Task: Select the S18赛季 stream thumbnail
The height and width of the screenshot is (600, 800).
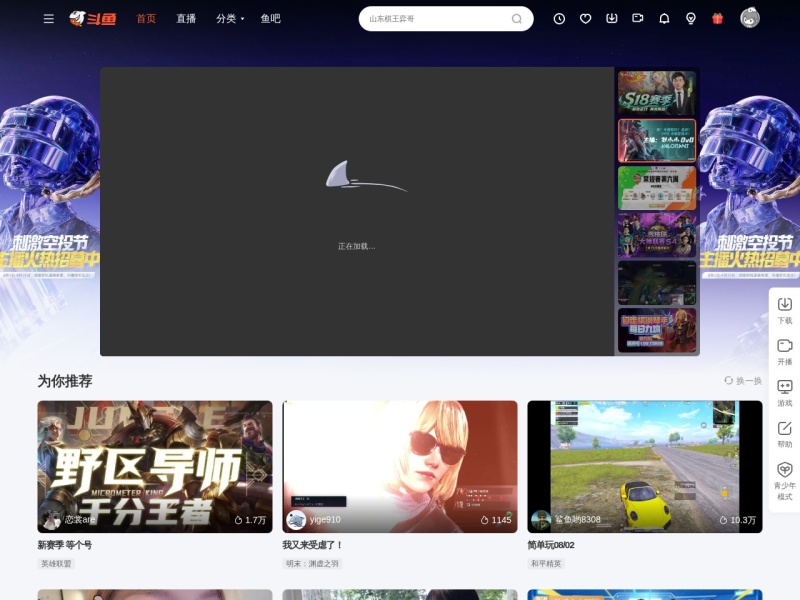Action: point(657,93)
